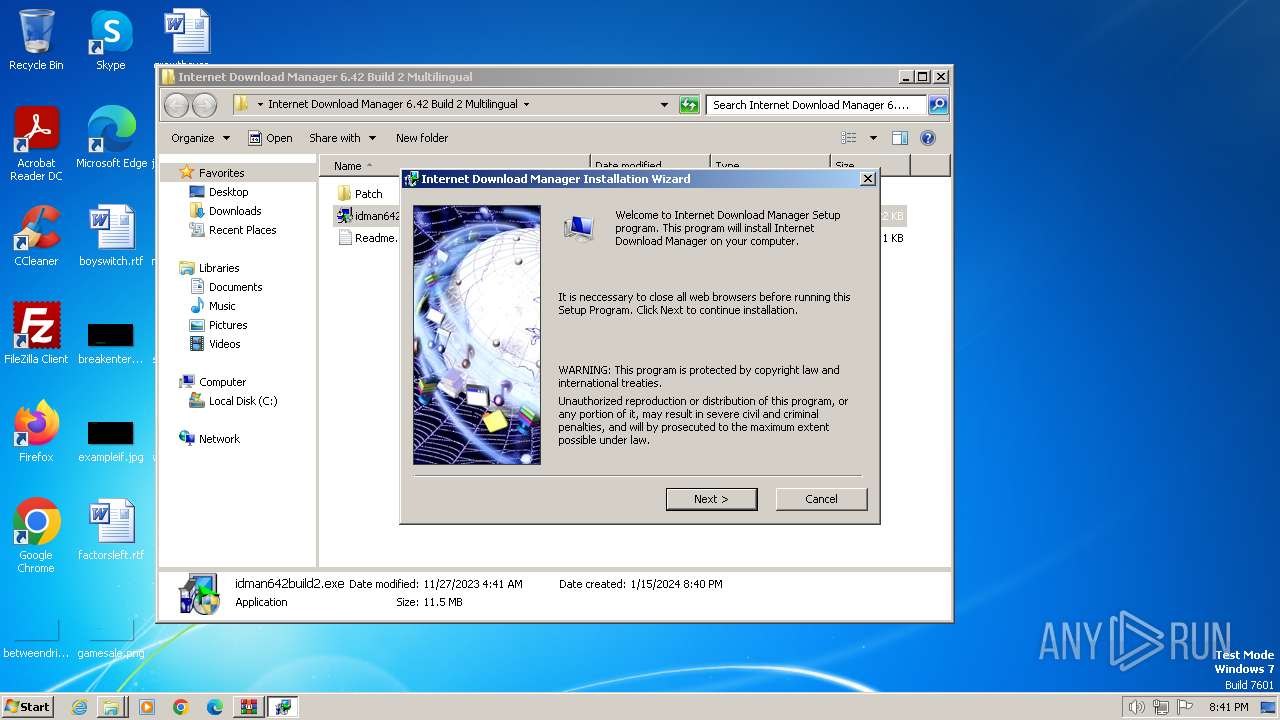Open address bar history dropdown

[664, 105]
